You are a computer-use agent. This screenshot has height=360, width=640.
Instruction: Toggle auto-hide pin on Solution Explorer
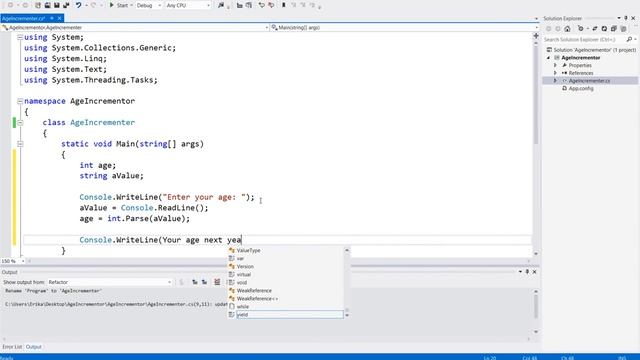click(626, 18)
